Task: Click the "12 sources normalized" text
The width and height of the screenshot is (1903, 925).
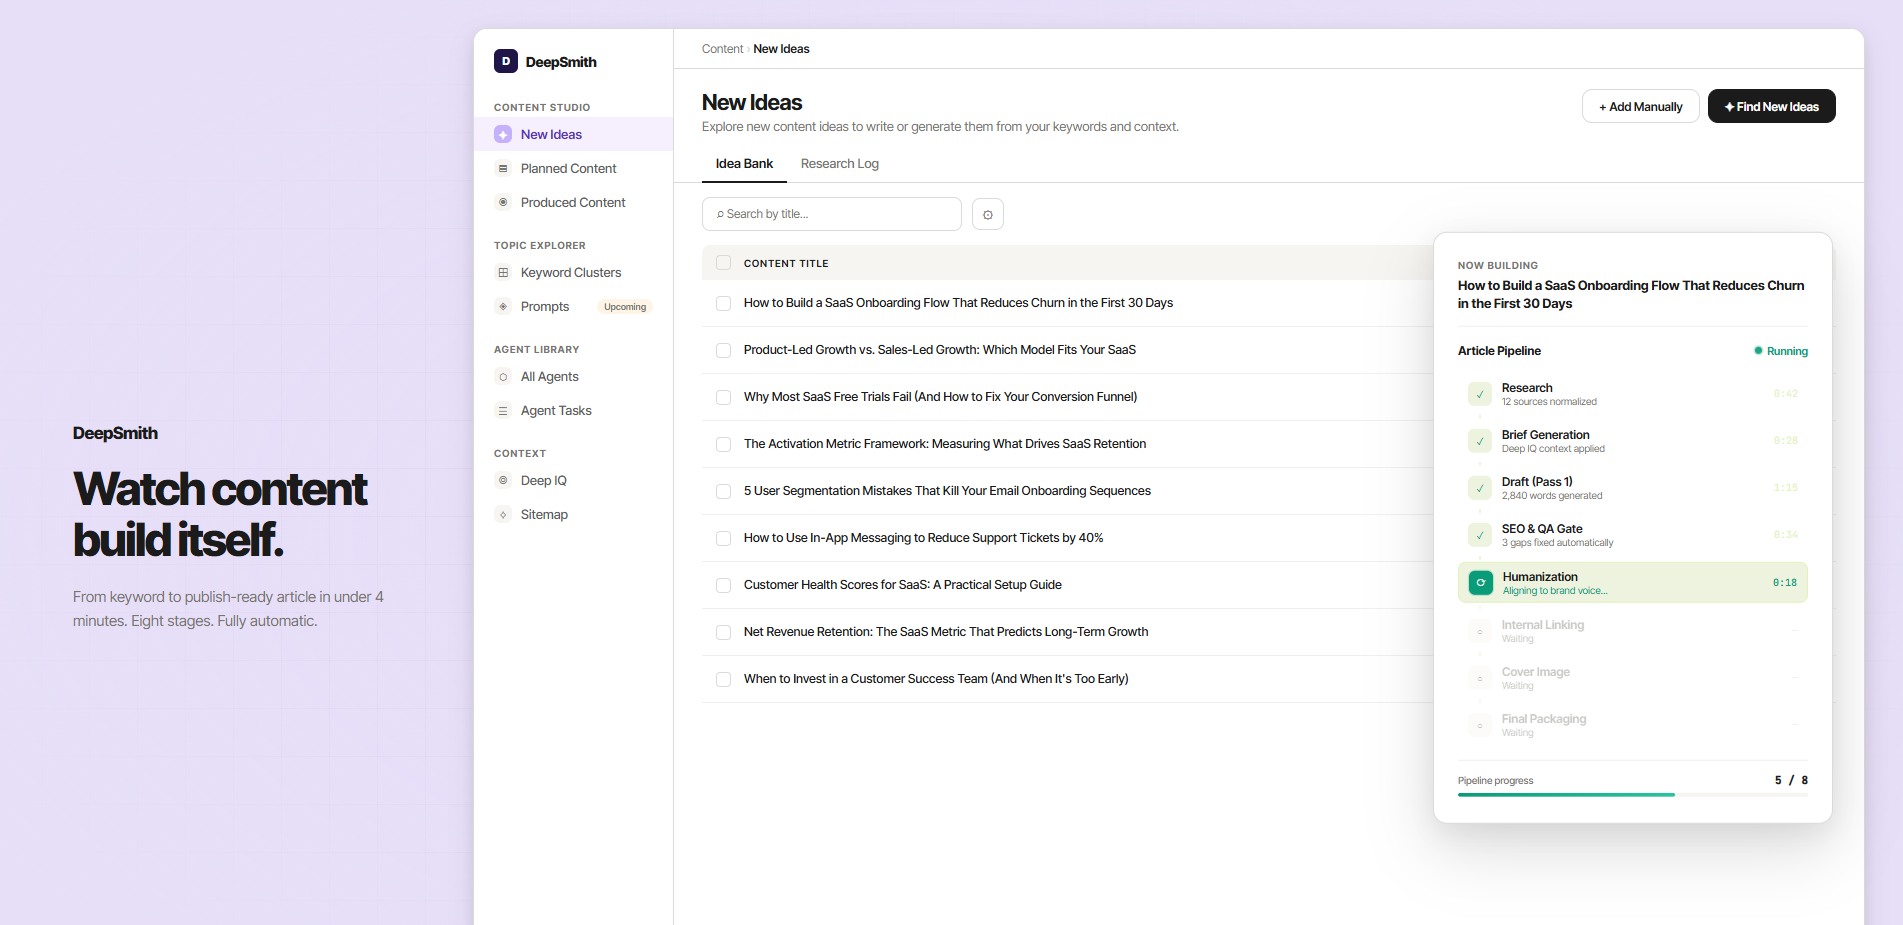Action: pyautogui.click(x=1549, y=402)
